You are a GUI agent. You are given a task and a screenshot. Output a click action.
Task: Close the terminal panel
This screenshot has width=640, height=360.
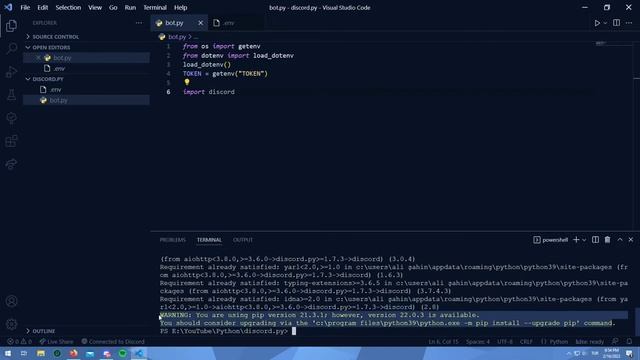[631, 240]
